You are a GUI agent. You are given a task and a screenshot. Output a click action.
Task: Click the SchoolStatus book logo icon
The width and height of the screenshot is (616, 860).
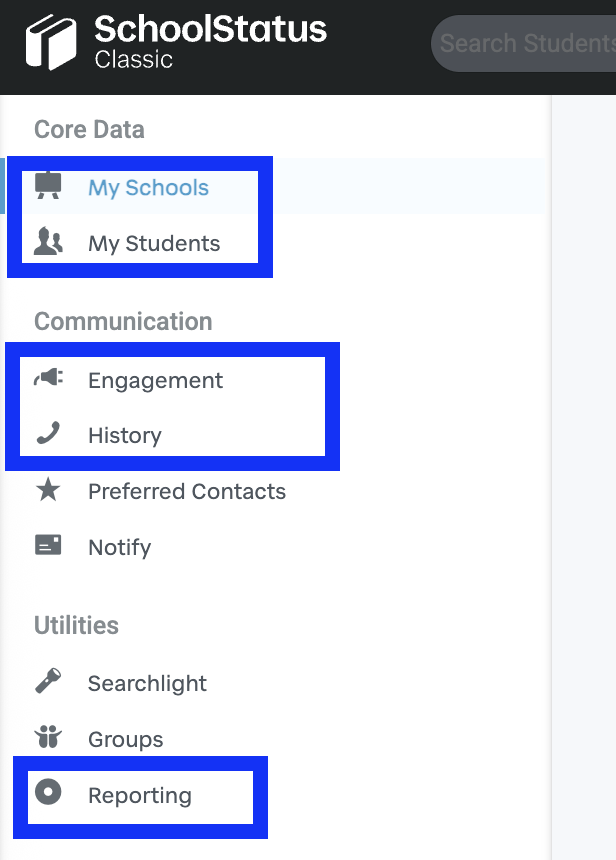click(52, 44)
